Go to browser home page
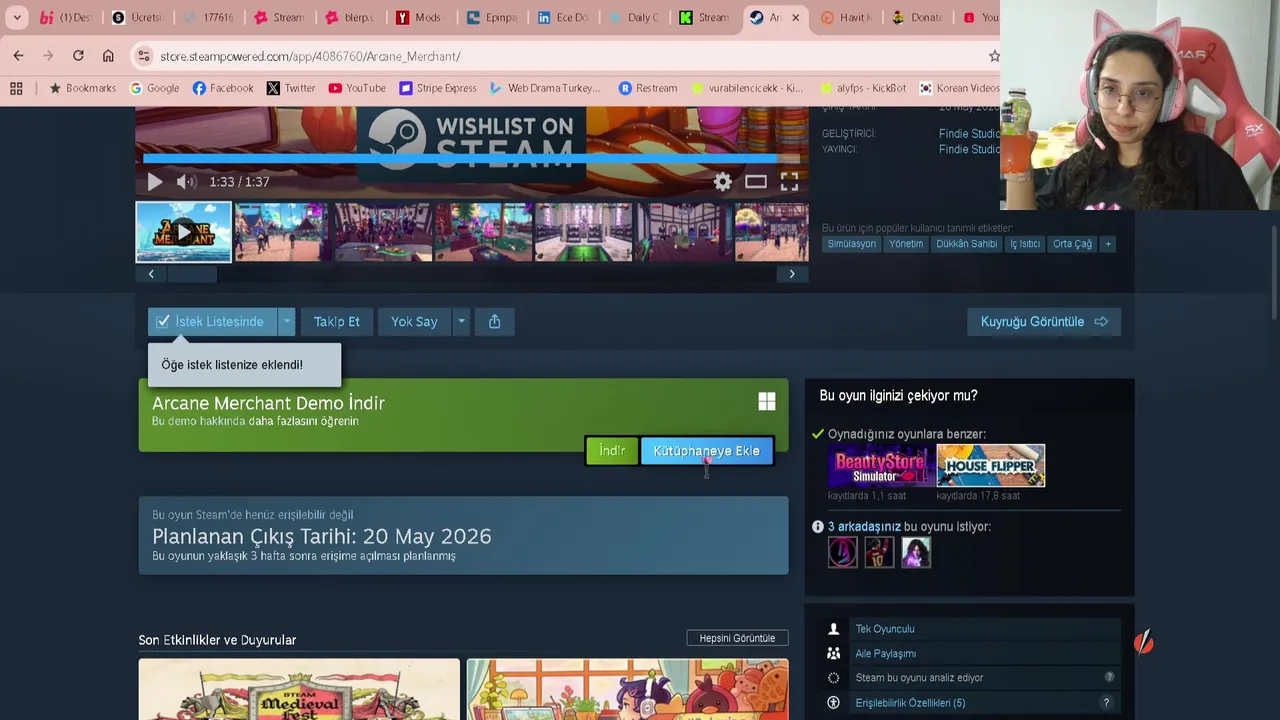1280x720 pixels. tap(108, 56)
